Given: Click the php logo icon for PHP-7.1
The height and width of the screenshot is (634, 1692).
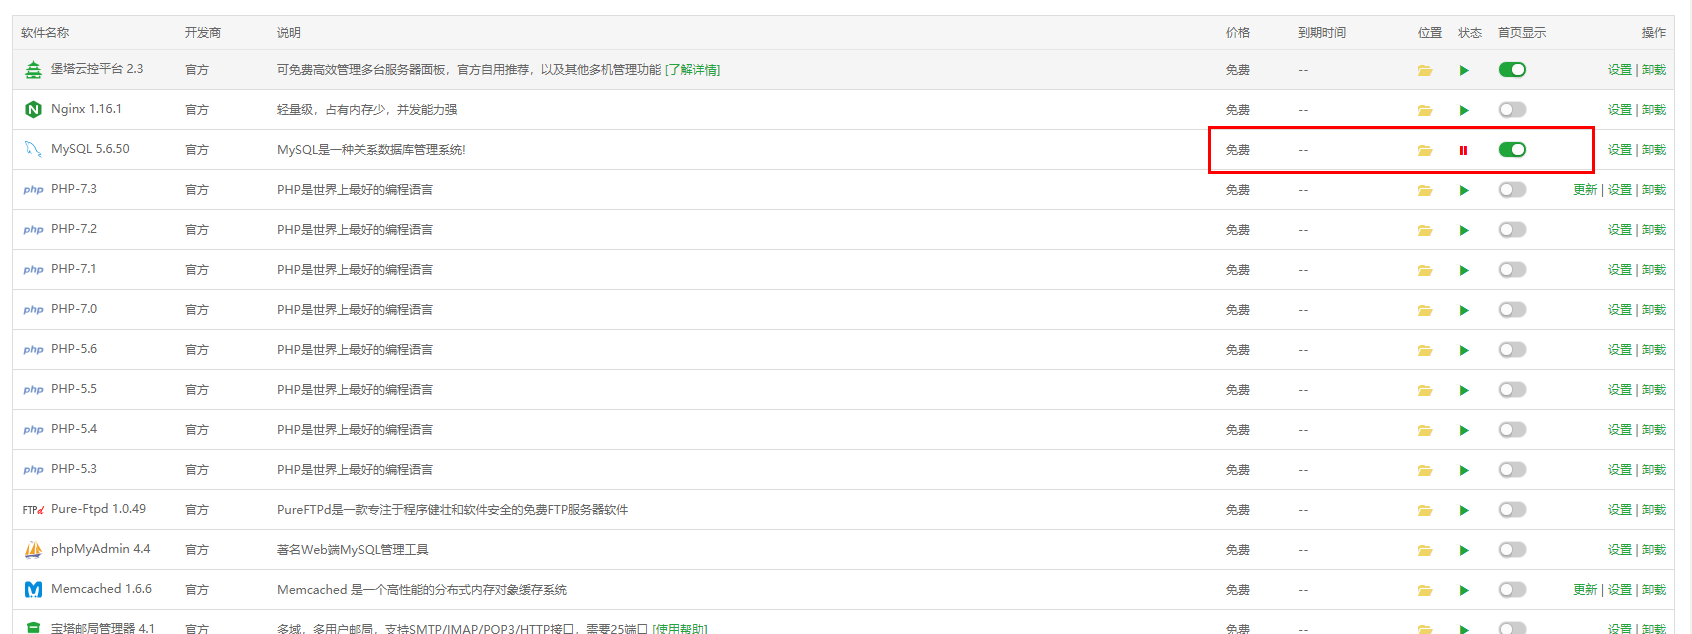Looking at the screenshot, I should [x=33, y=270].
